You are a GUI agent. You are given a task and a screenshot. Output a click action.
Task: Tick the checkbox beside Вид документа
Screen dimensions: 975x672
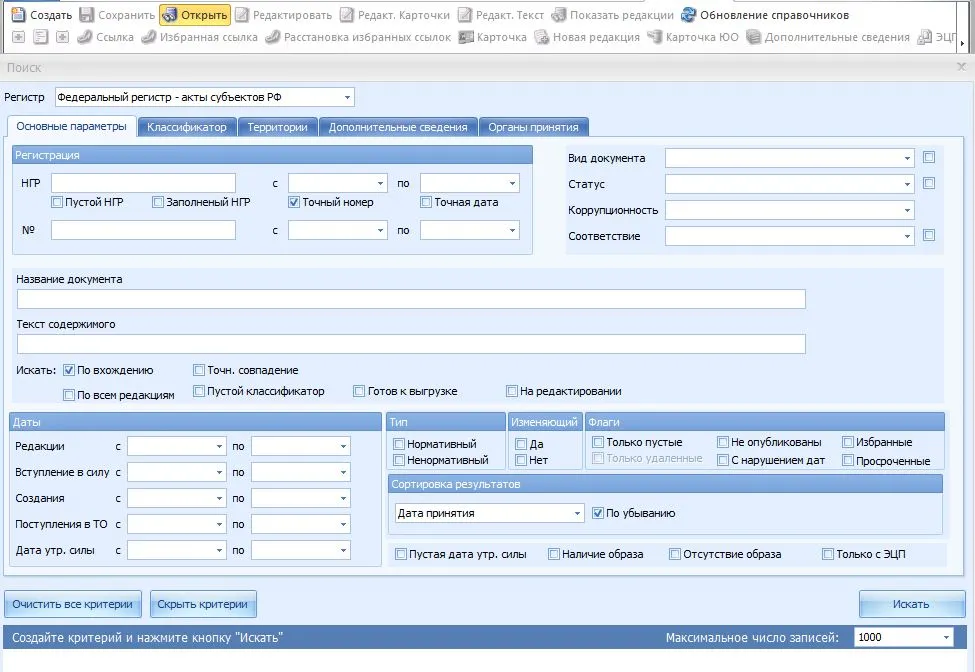point(929,157)
